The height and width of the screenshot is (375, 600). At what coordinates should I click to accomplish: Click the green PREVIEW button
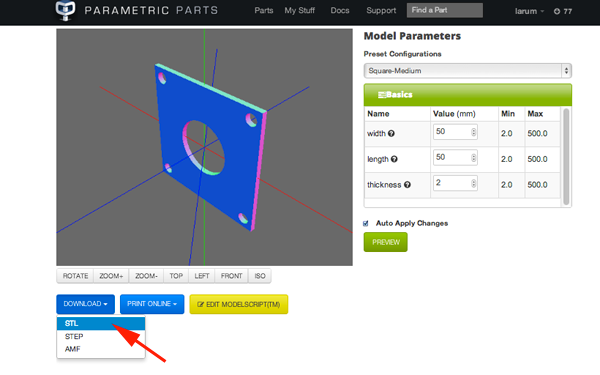tap(385, 242)
